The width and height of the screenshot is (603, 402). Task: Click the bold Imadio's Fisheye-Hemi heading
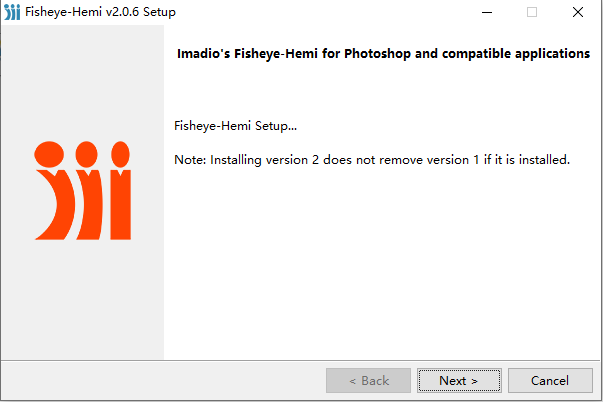382,53
